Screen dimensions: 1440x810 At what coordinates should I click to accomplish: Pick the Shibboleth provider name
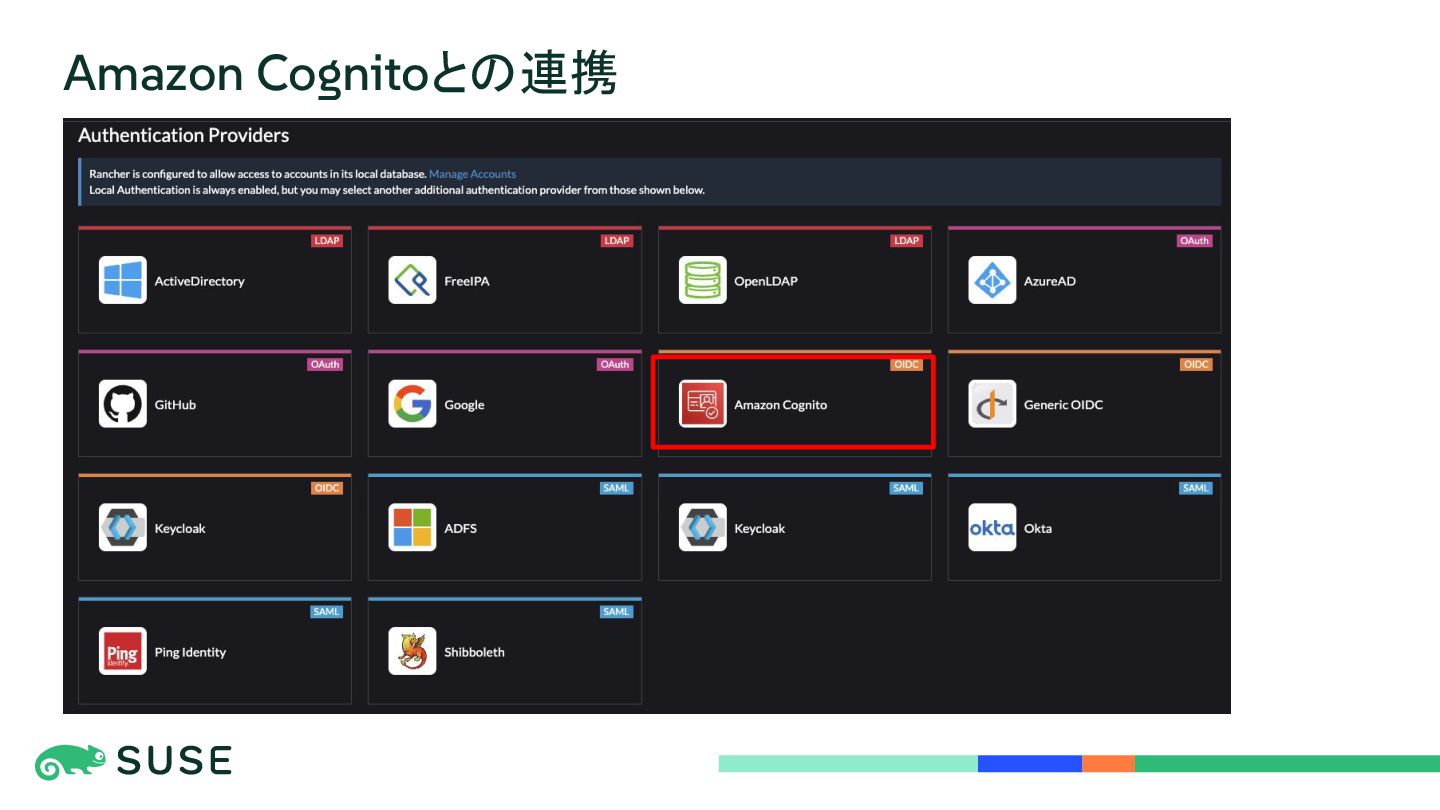[474, 653]
